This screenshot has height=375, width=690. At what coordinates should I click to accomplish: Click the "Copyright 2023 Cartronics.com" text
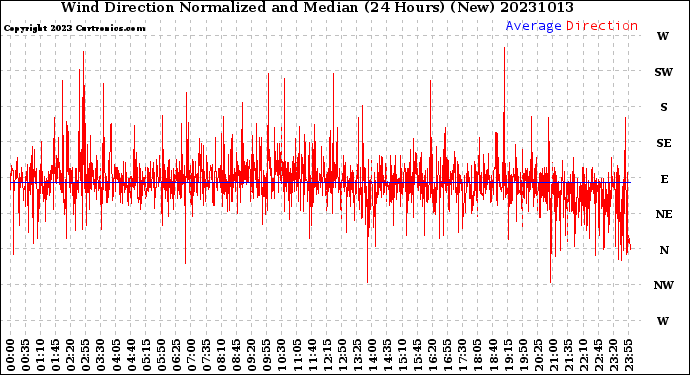[74, 28]
